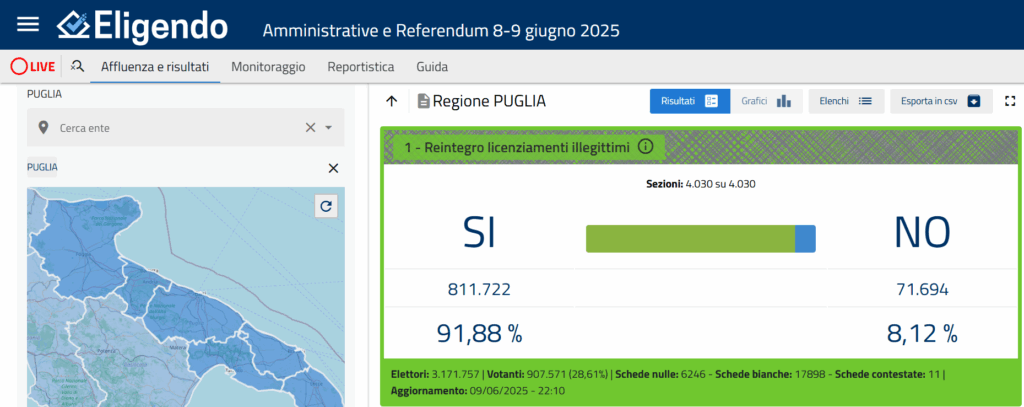The height and width of the screenshot is (407, 1024).
Task: Open the Monitoraggio tab
Action: point(268,67)
